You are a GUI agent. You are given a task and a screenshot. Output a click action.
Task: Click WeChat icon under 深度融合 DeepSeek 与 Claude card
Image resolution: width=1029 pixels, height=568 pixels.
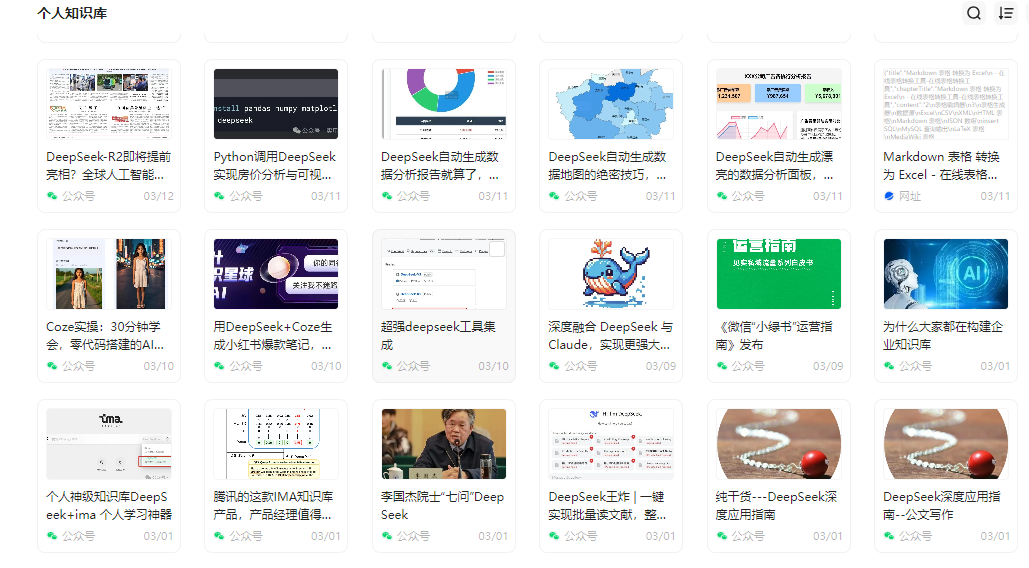click(x=554, y=365)
